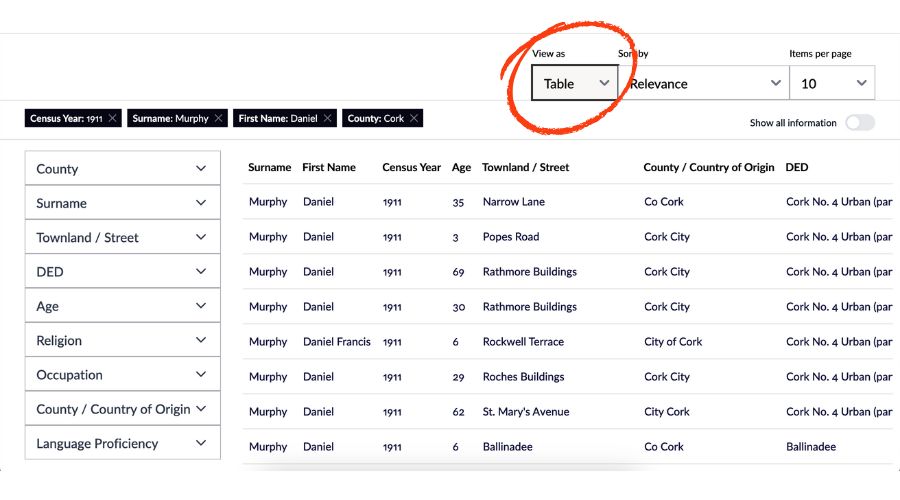Viewport: 900px width, 500px height.
Task: Click the Census Year column header
Action: pyautogui.click(x=411, y=168)
